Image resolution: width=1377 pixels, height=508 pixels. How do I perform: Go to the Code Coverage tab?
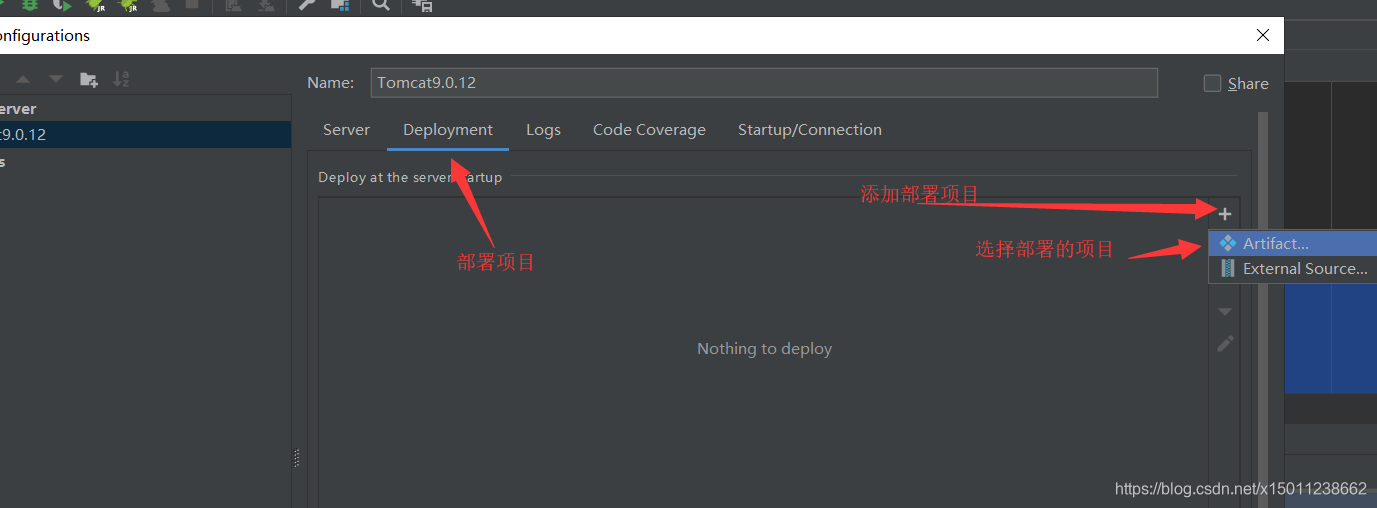click(x=649, y=130)
